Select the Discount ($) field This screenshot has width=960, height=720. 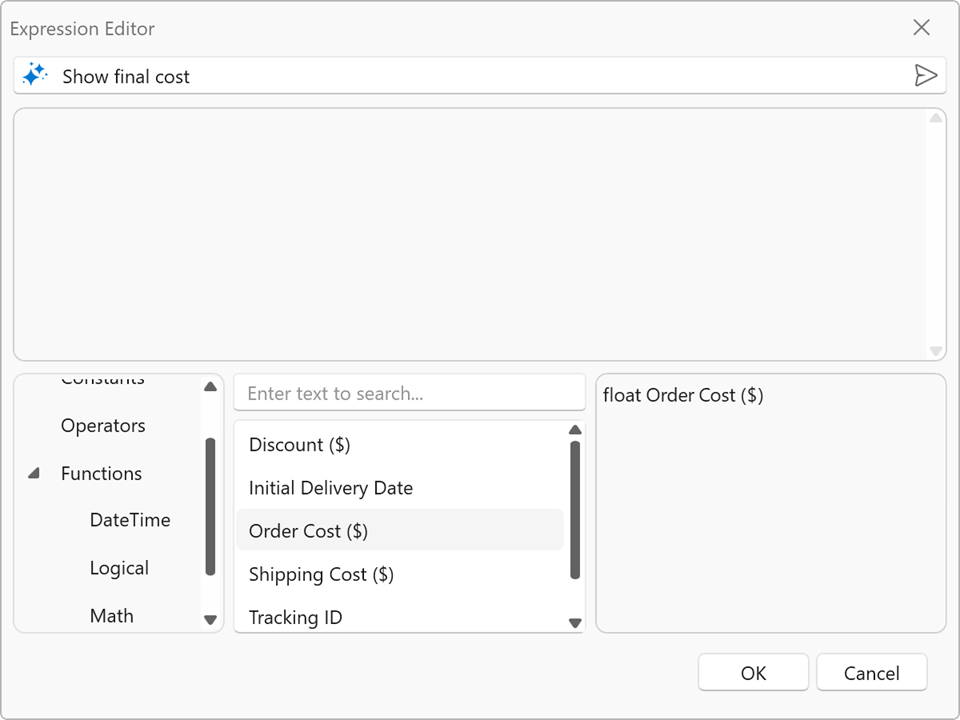400,444
